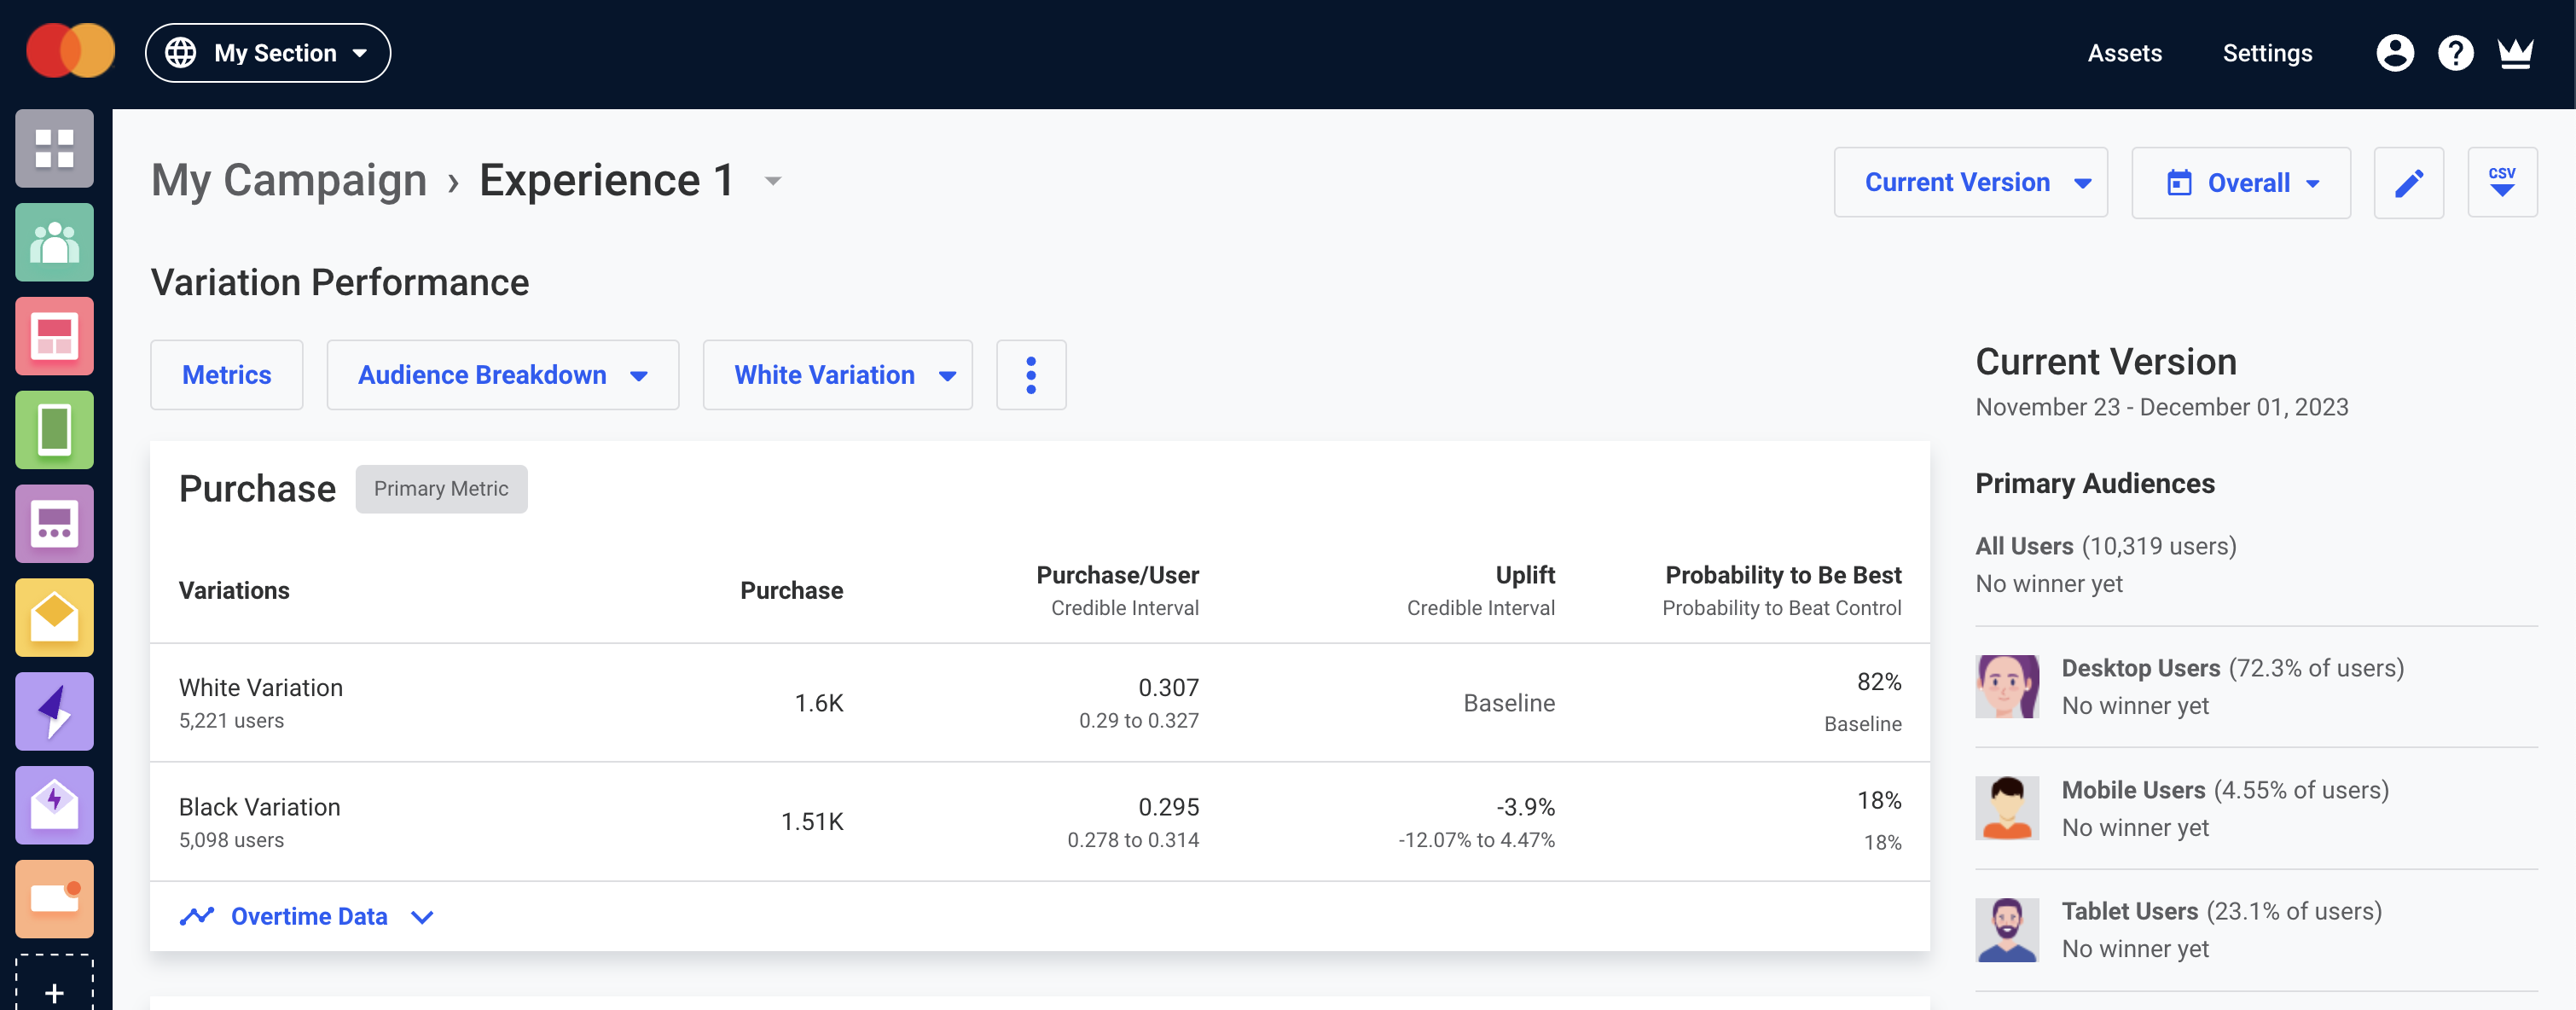Click the -3.9% uplift value

click(1525, 807)
